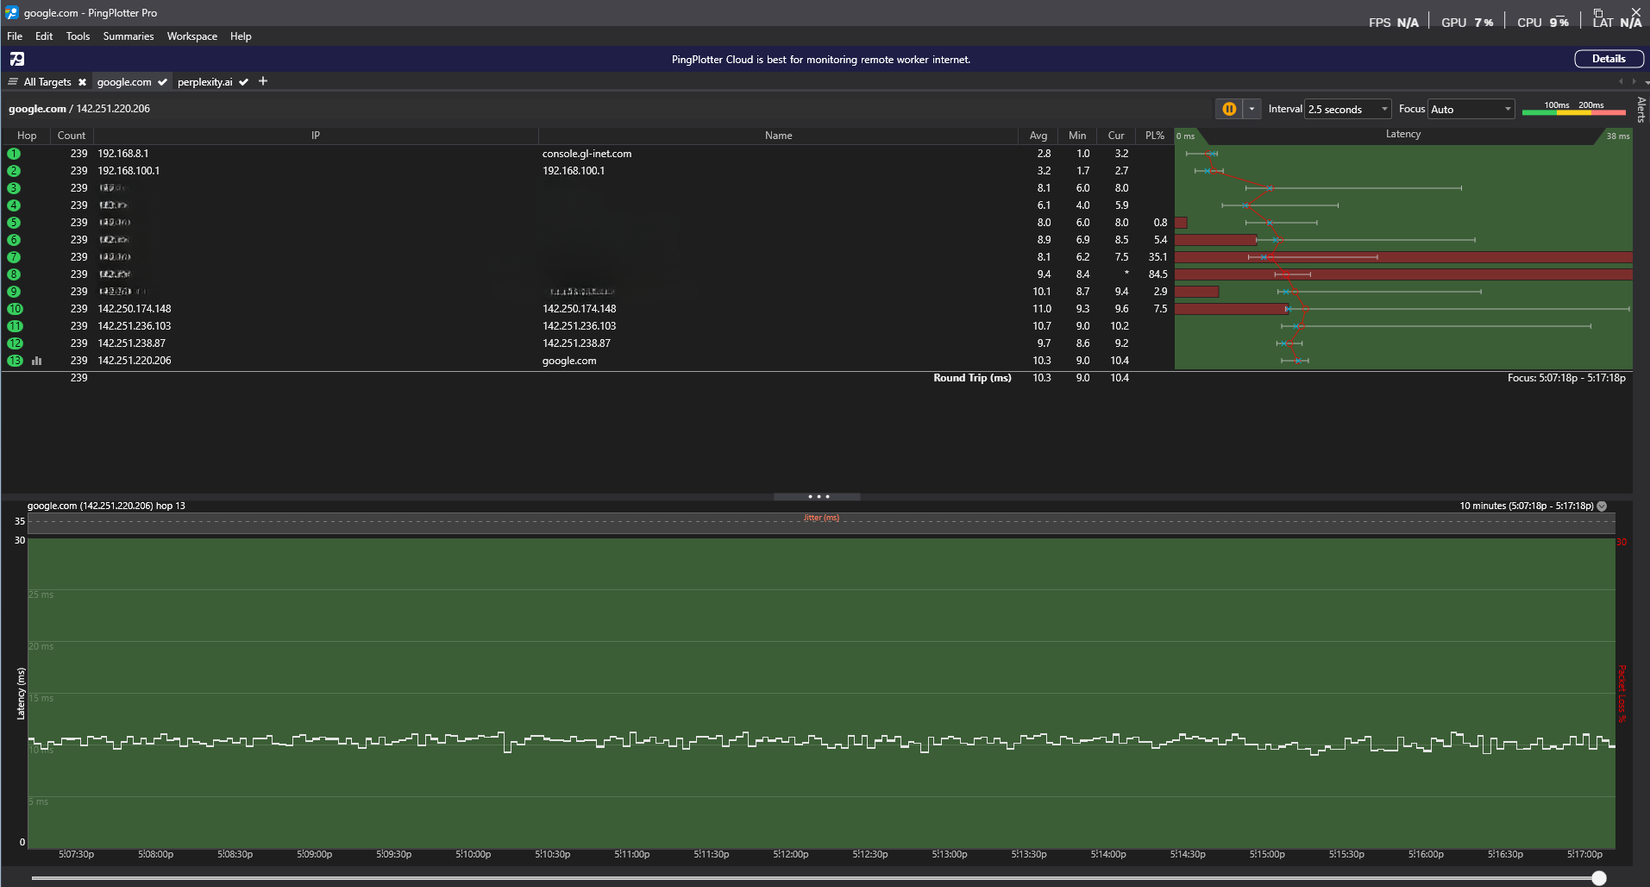1650x887 pixels.
Task: Click the Min column header
Action: click(x=1077, y=135)
